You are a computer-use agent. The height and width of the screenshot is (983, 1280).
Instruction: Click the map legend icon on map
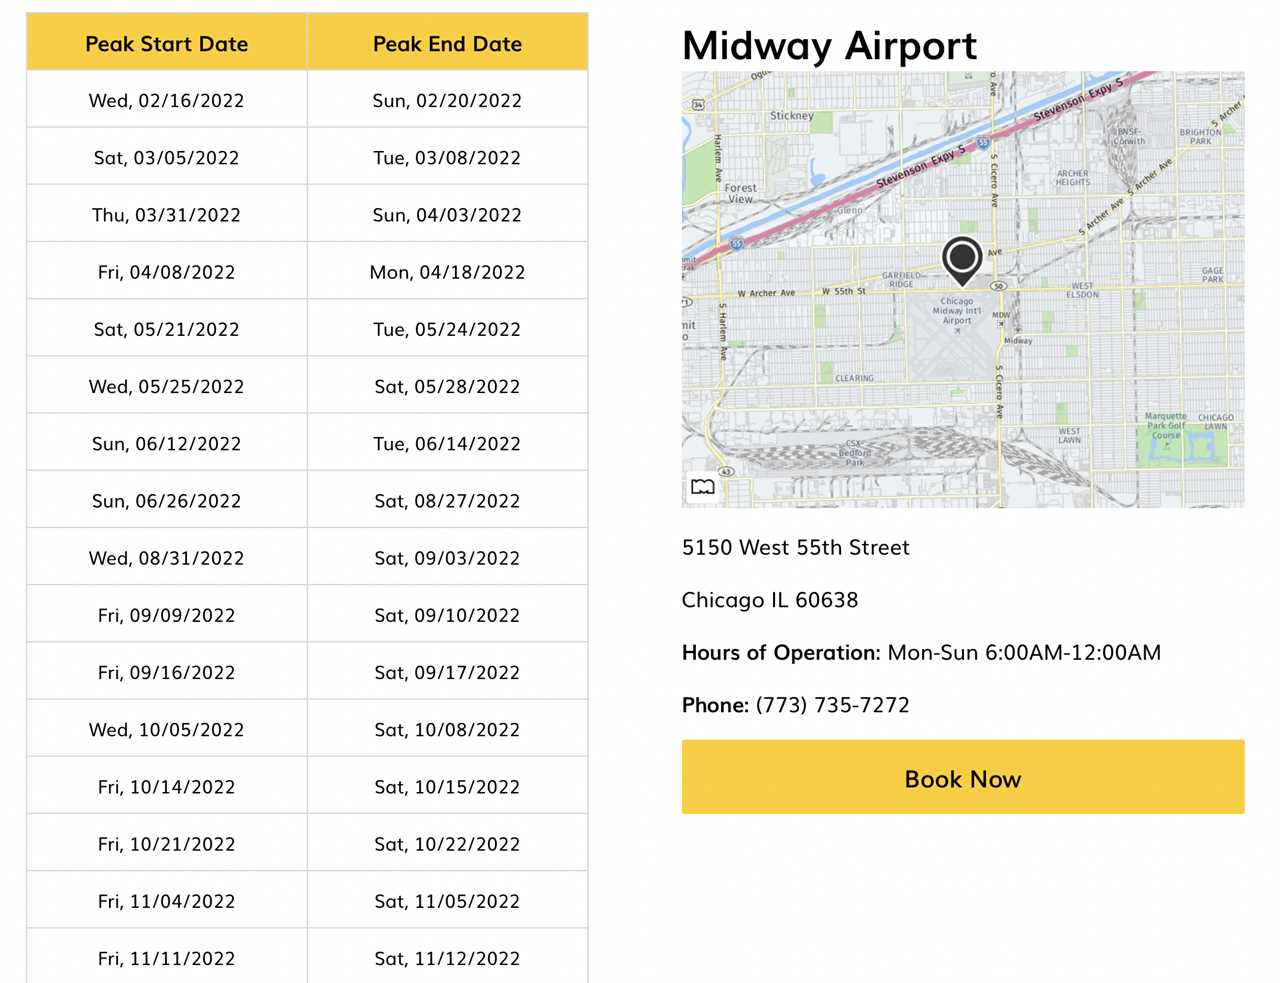703,487
